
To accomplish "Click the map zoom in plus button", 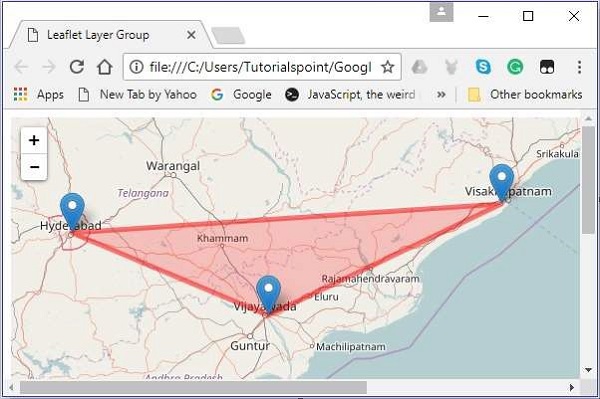I will click(x=34, y=140).
